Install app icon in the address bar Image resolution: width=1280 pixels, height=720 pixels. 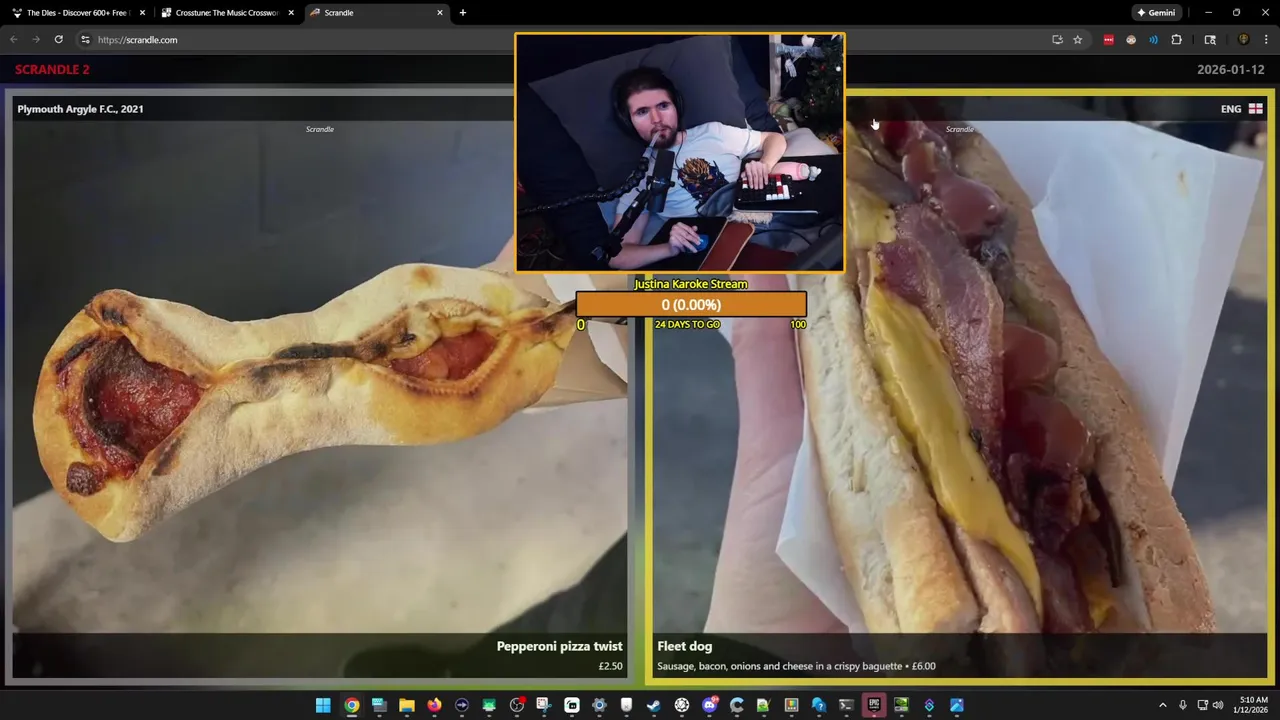(x=1057, y=39)
